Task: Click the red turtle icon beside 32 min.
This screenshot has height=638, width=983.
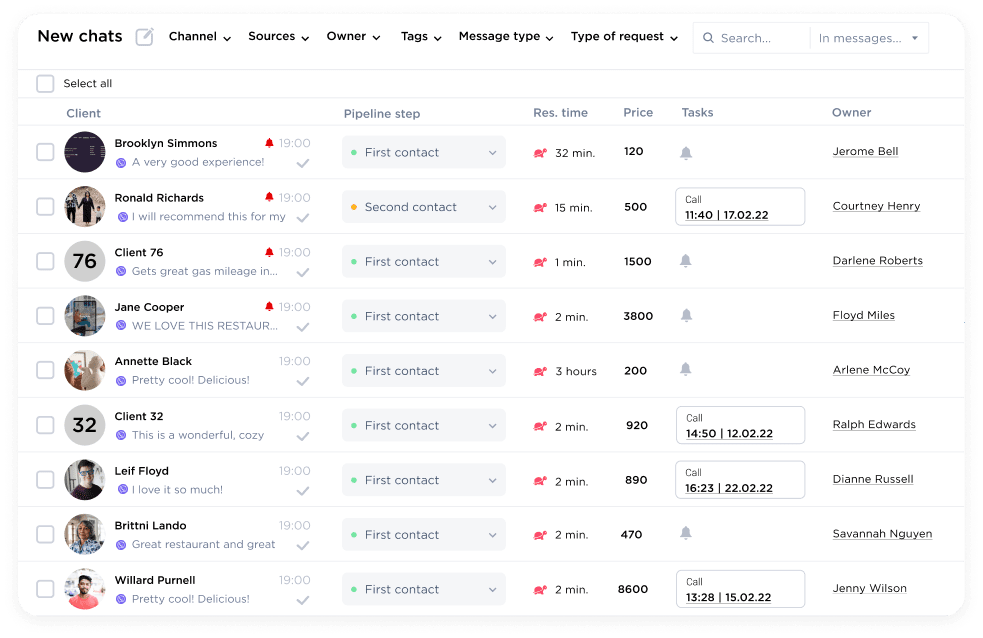Action: click(542, 152)
